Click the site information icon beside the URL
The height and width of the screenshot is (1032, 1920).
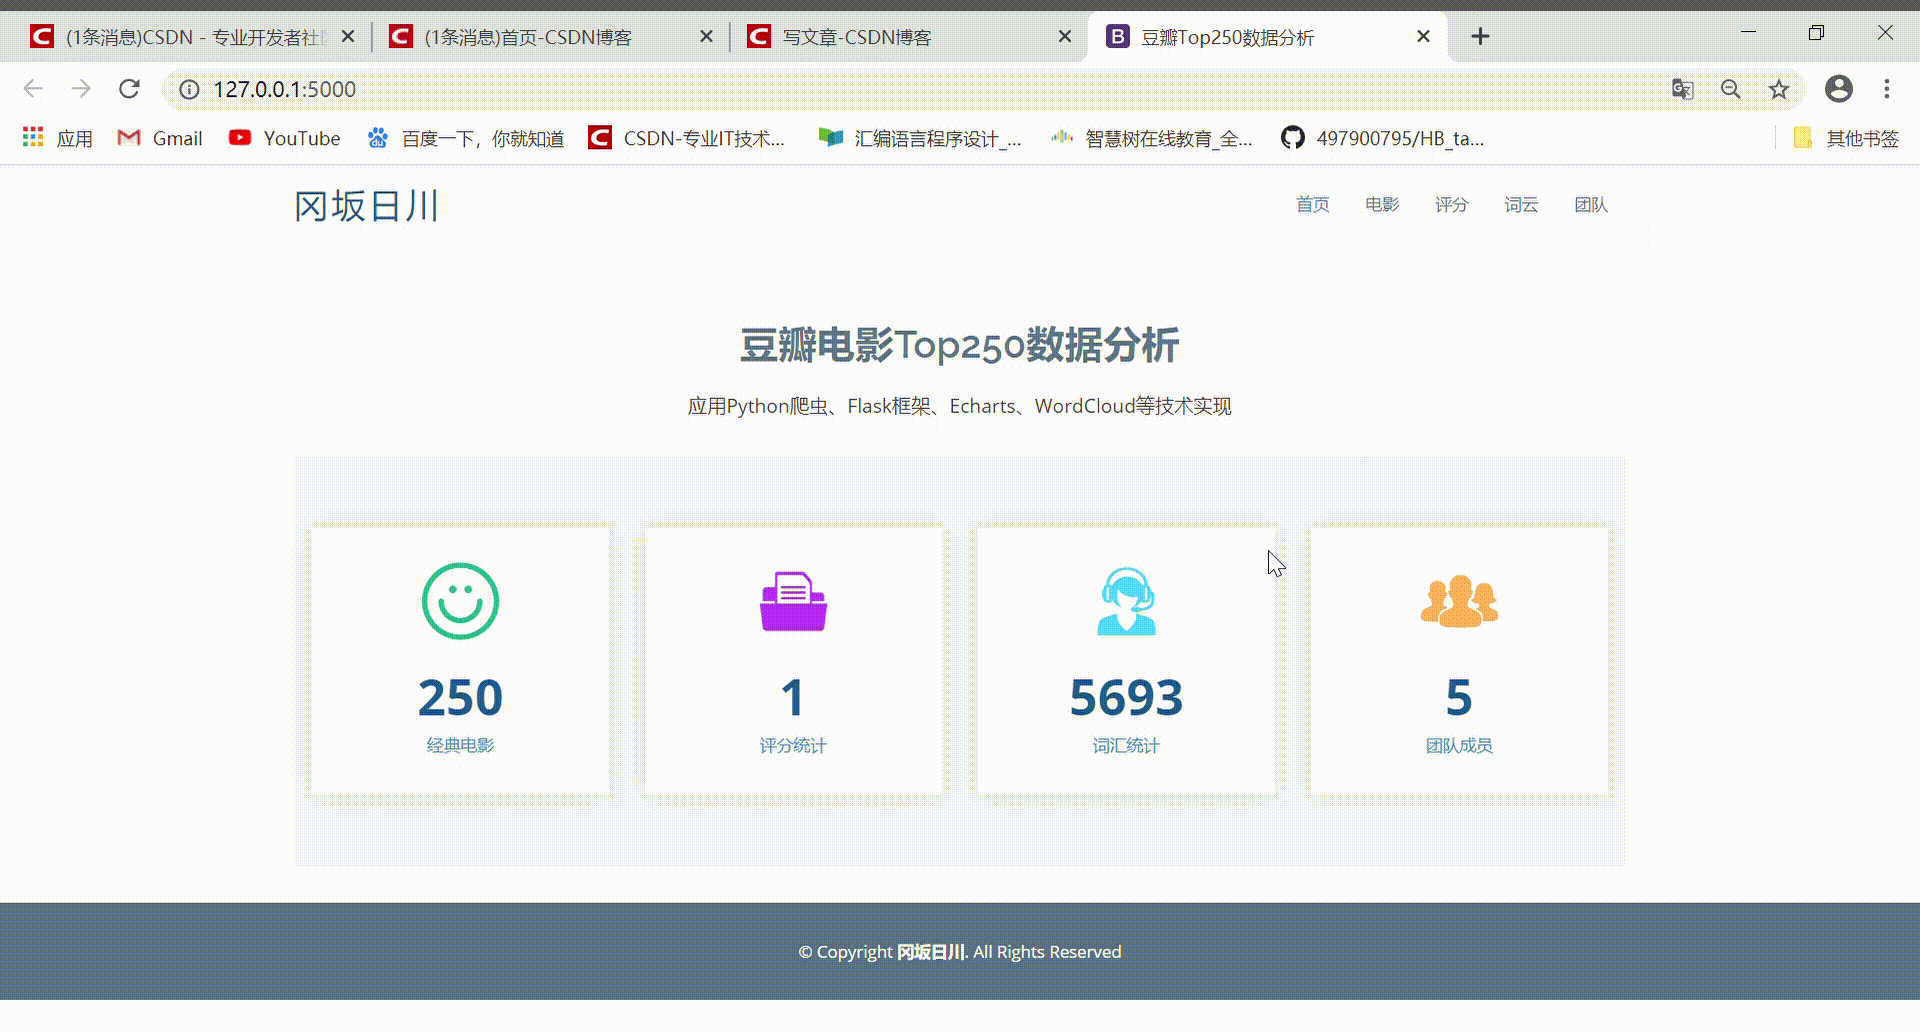pyautogui.click(x=189, y=89)
